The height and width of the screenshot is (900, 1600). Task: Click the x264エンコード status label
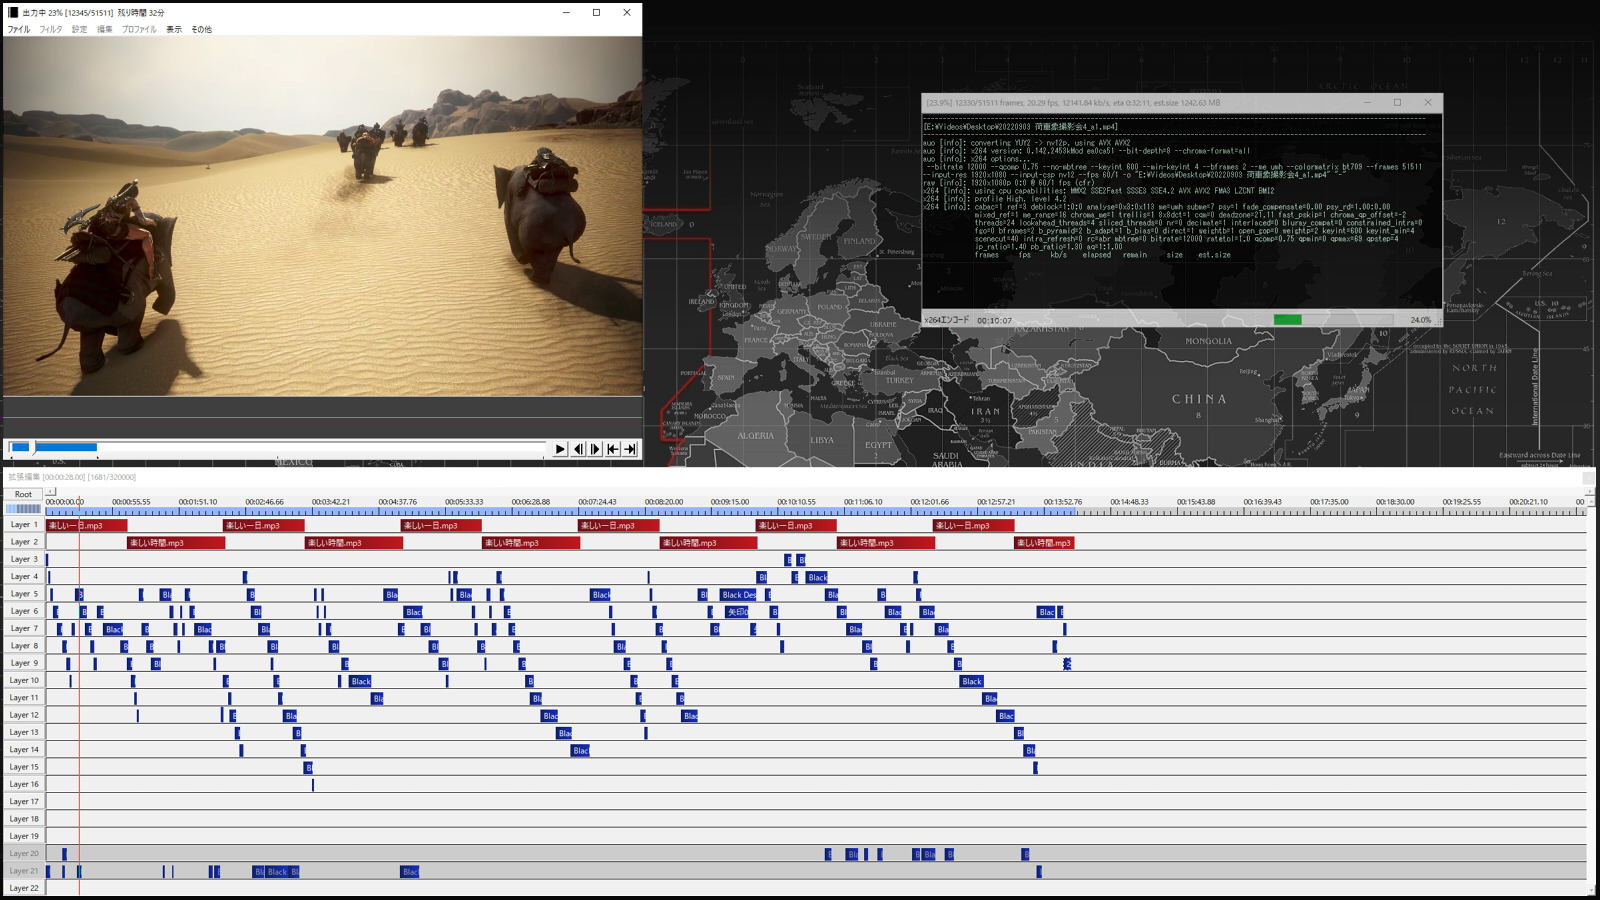(x=946, y=320)
